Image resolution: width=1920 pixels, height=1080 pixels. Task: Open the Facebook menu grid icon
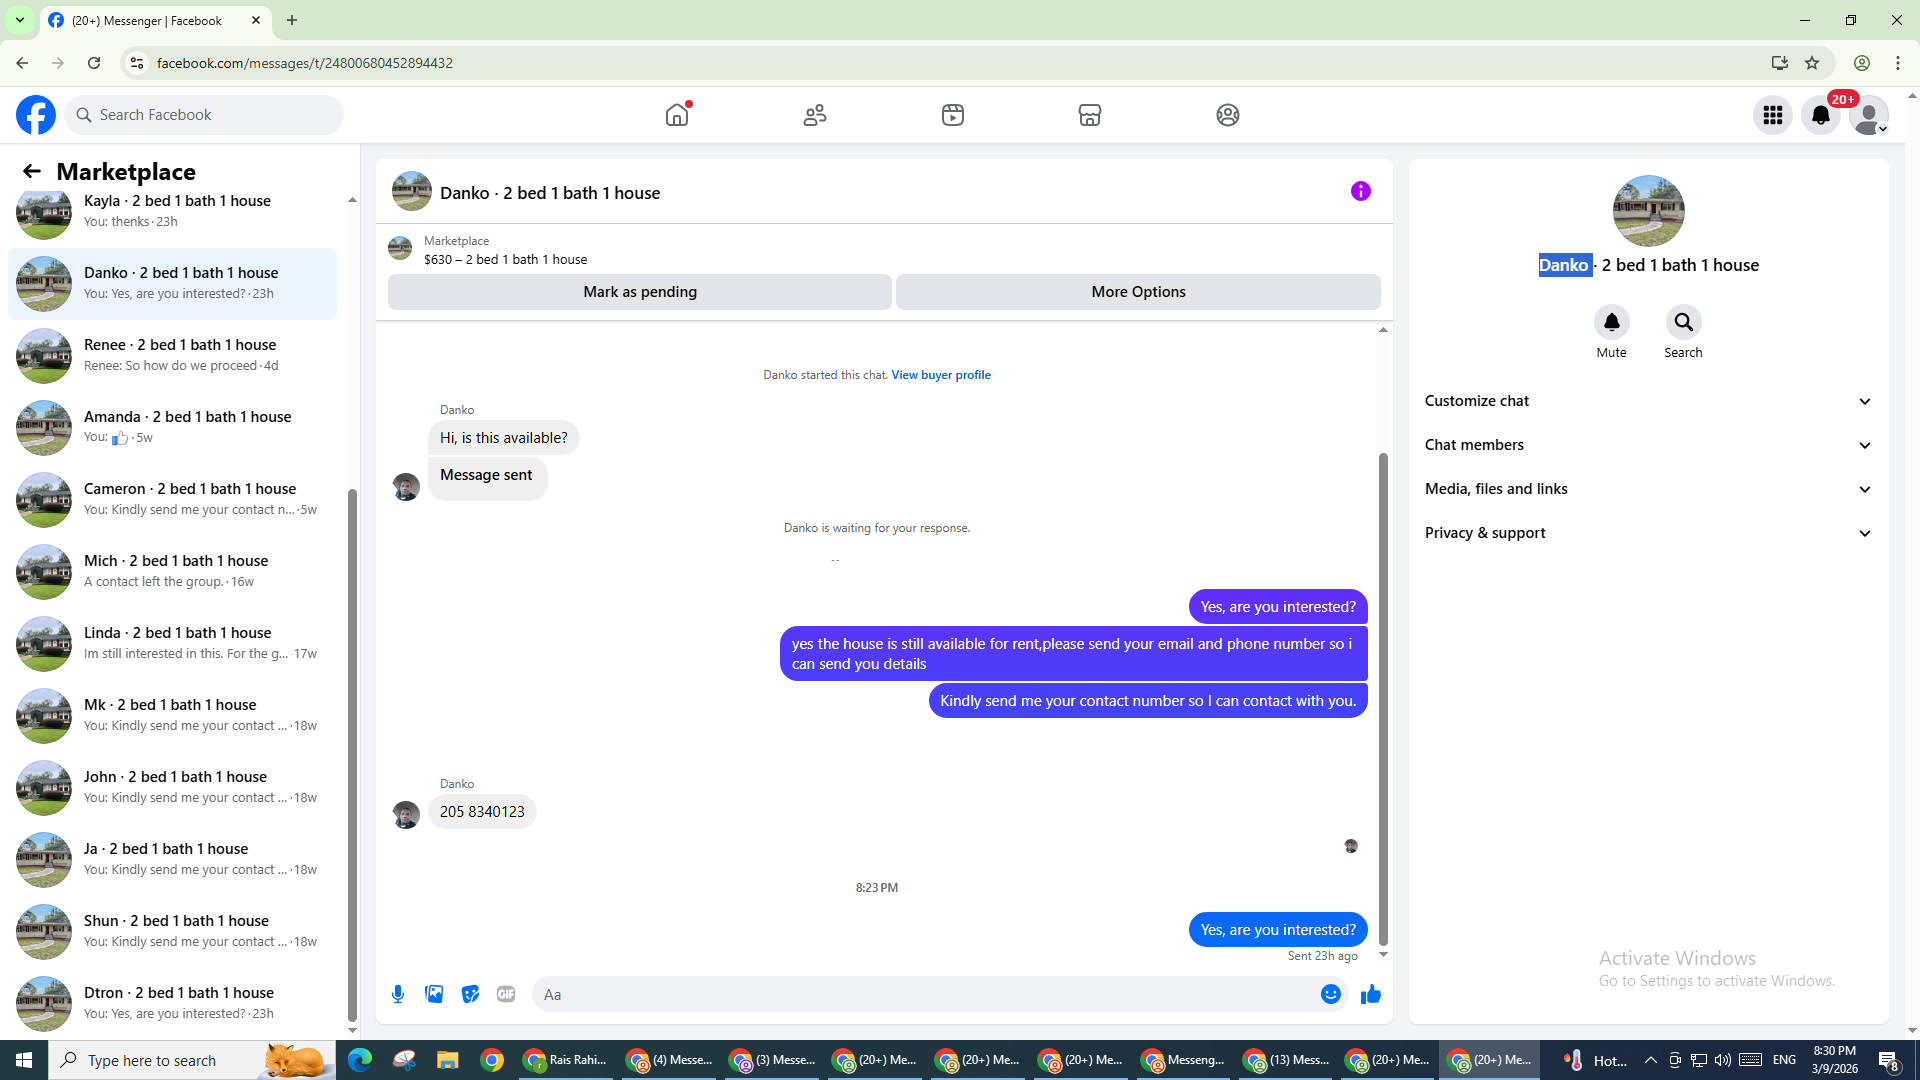[1772, 115]
